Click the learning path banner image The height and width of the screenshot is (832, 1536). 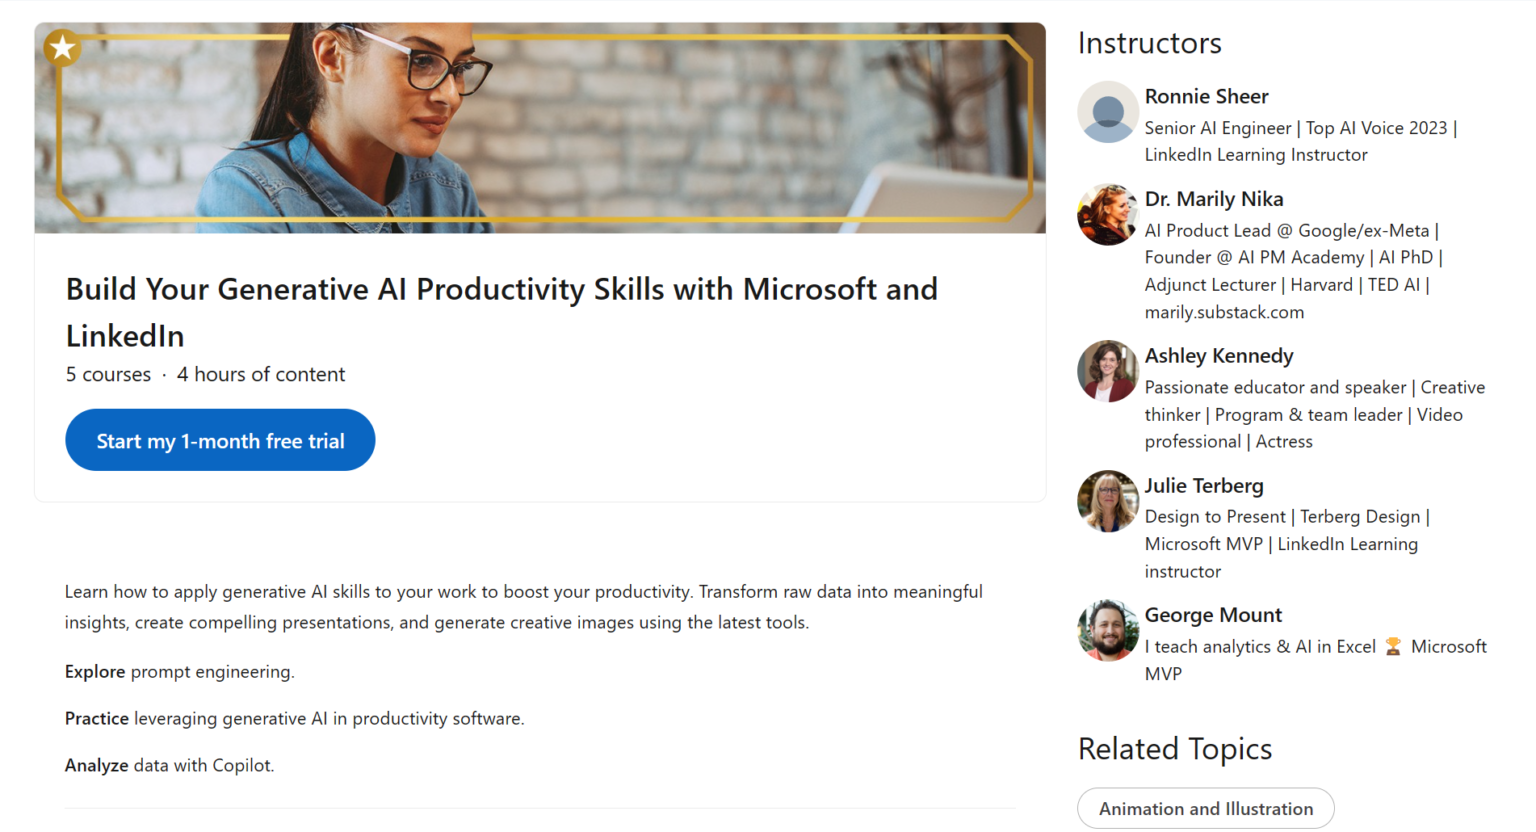pos(540,128)
